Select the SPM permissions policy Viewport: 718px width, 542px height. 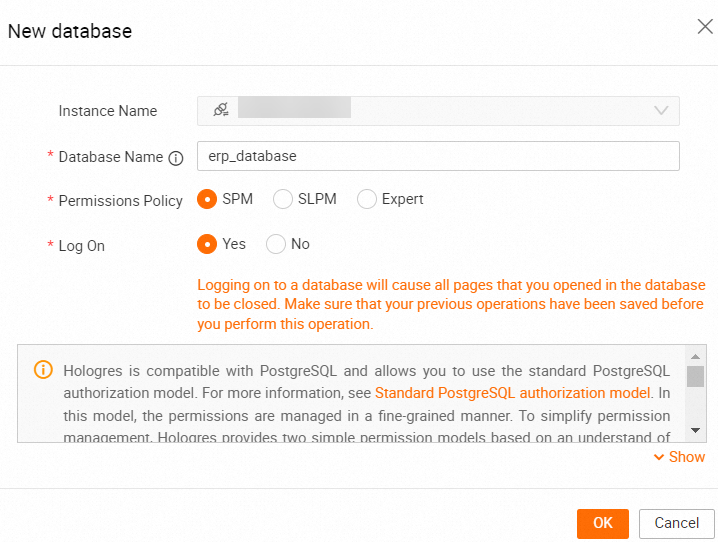(x=208, y=199)
